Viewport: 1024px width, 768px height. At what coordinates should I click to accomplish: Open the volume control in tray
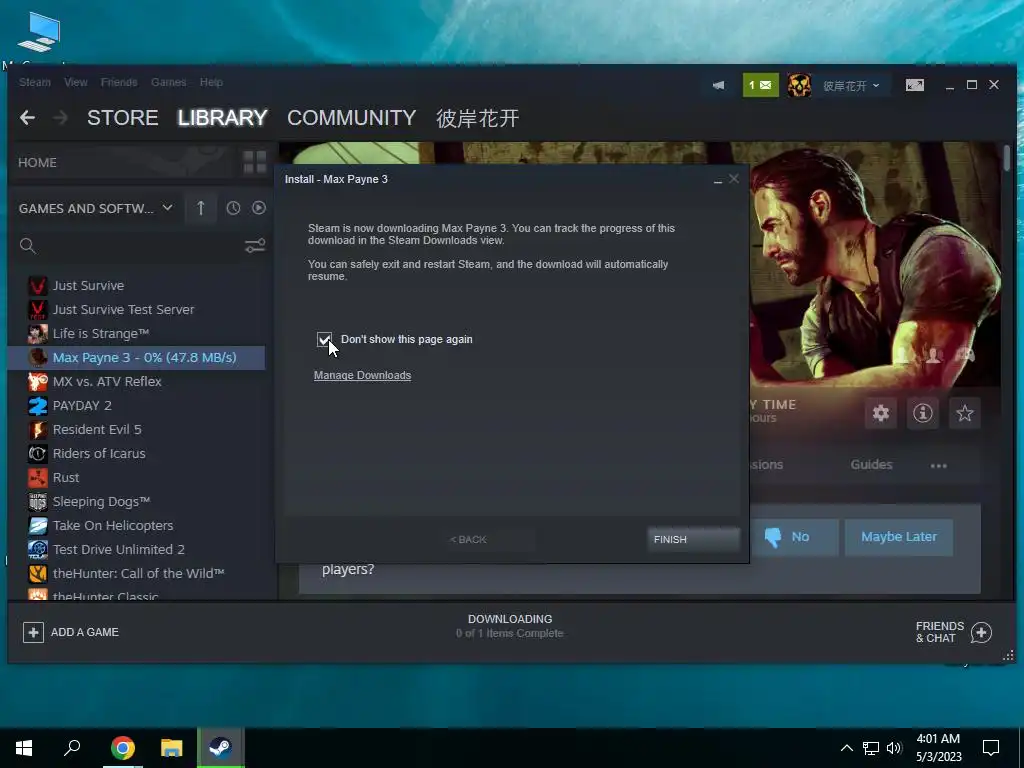894,748
